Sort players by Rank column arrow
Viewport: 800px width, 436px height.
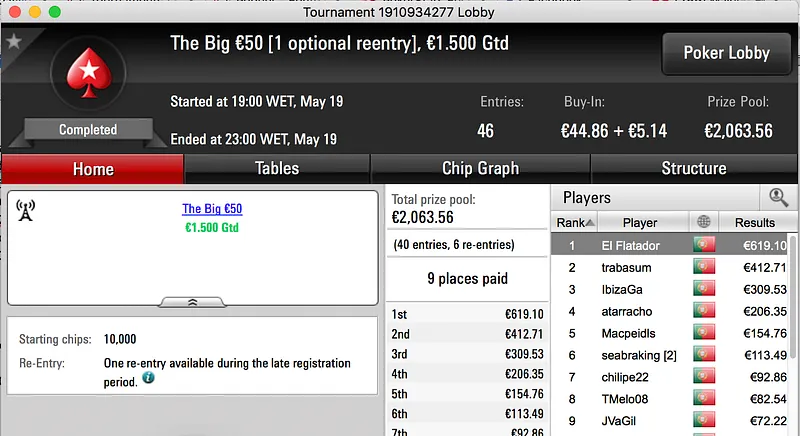coord(590,223)
